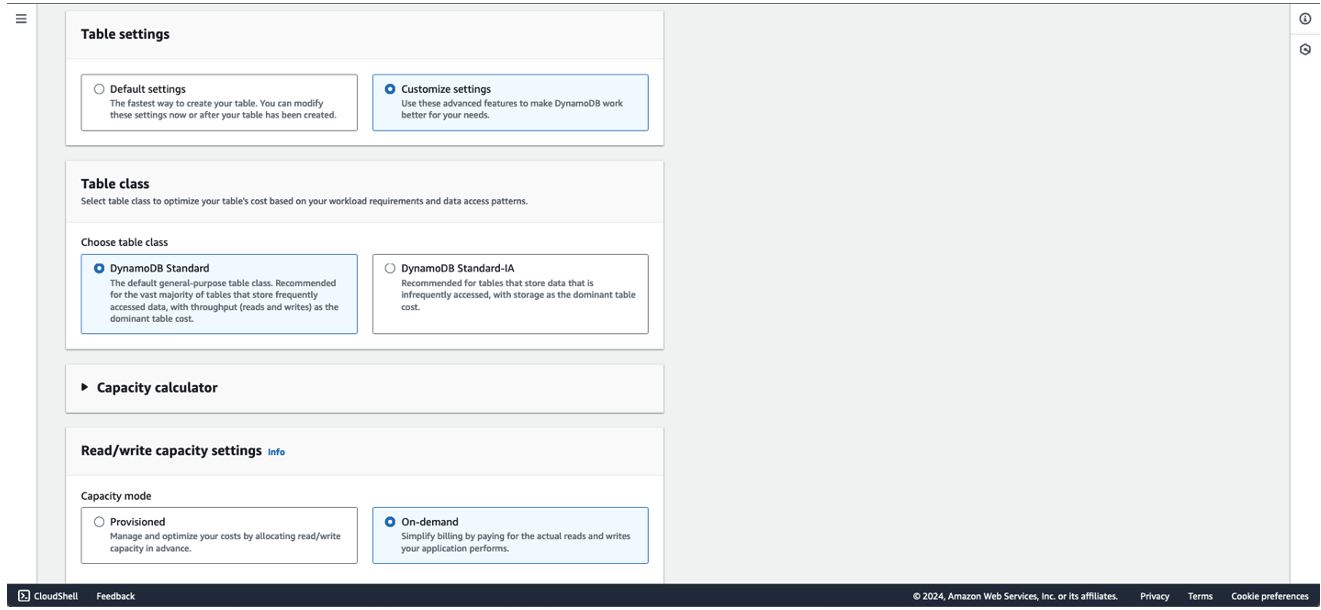Select the Customize settings radio button
This screenshot has height=610, width=1321.
click(x=390, y=89)
